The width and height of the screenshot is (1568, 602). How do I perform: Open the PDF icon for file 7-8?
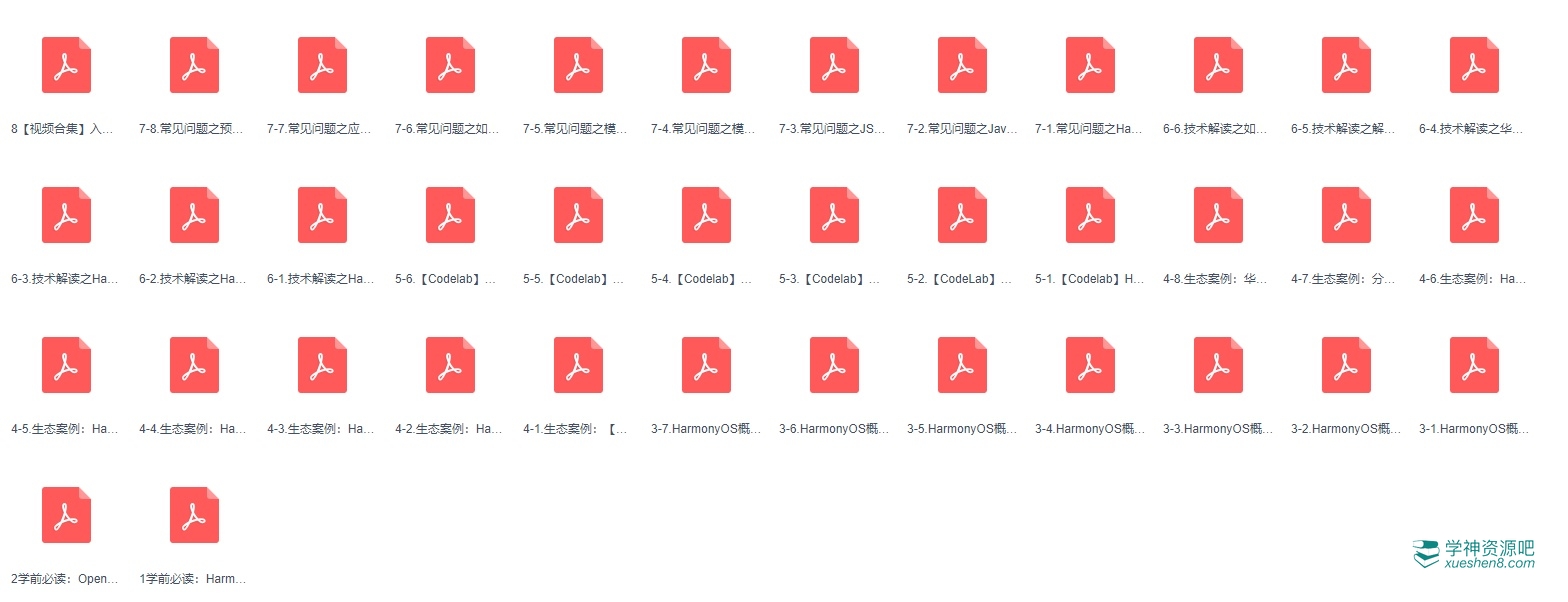tap(194, 65)
